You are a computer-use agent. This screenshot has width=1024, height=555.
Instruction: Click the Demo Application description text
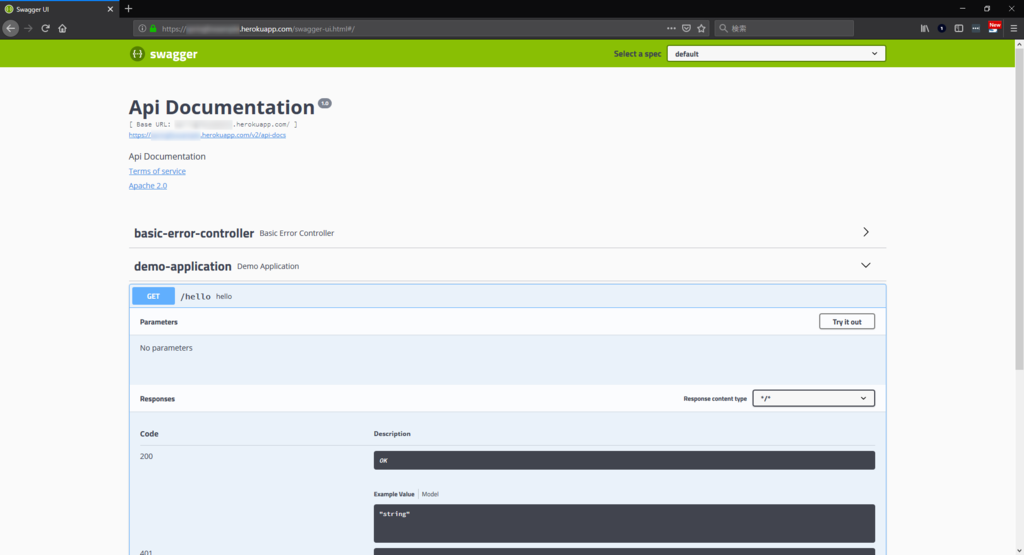coord(268,266)
